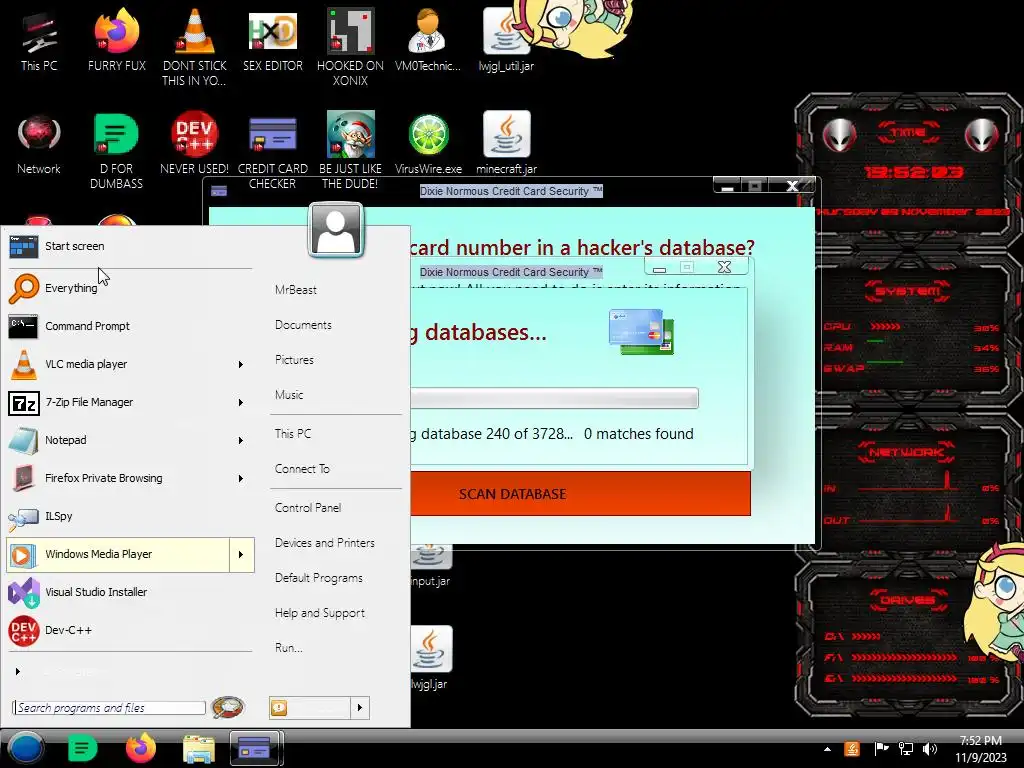Open NEVER USED! Dev-C++ desktop shortcut

(194, 144)
